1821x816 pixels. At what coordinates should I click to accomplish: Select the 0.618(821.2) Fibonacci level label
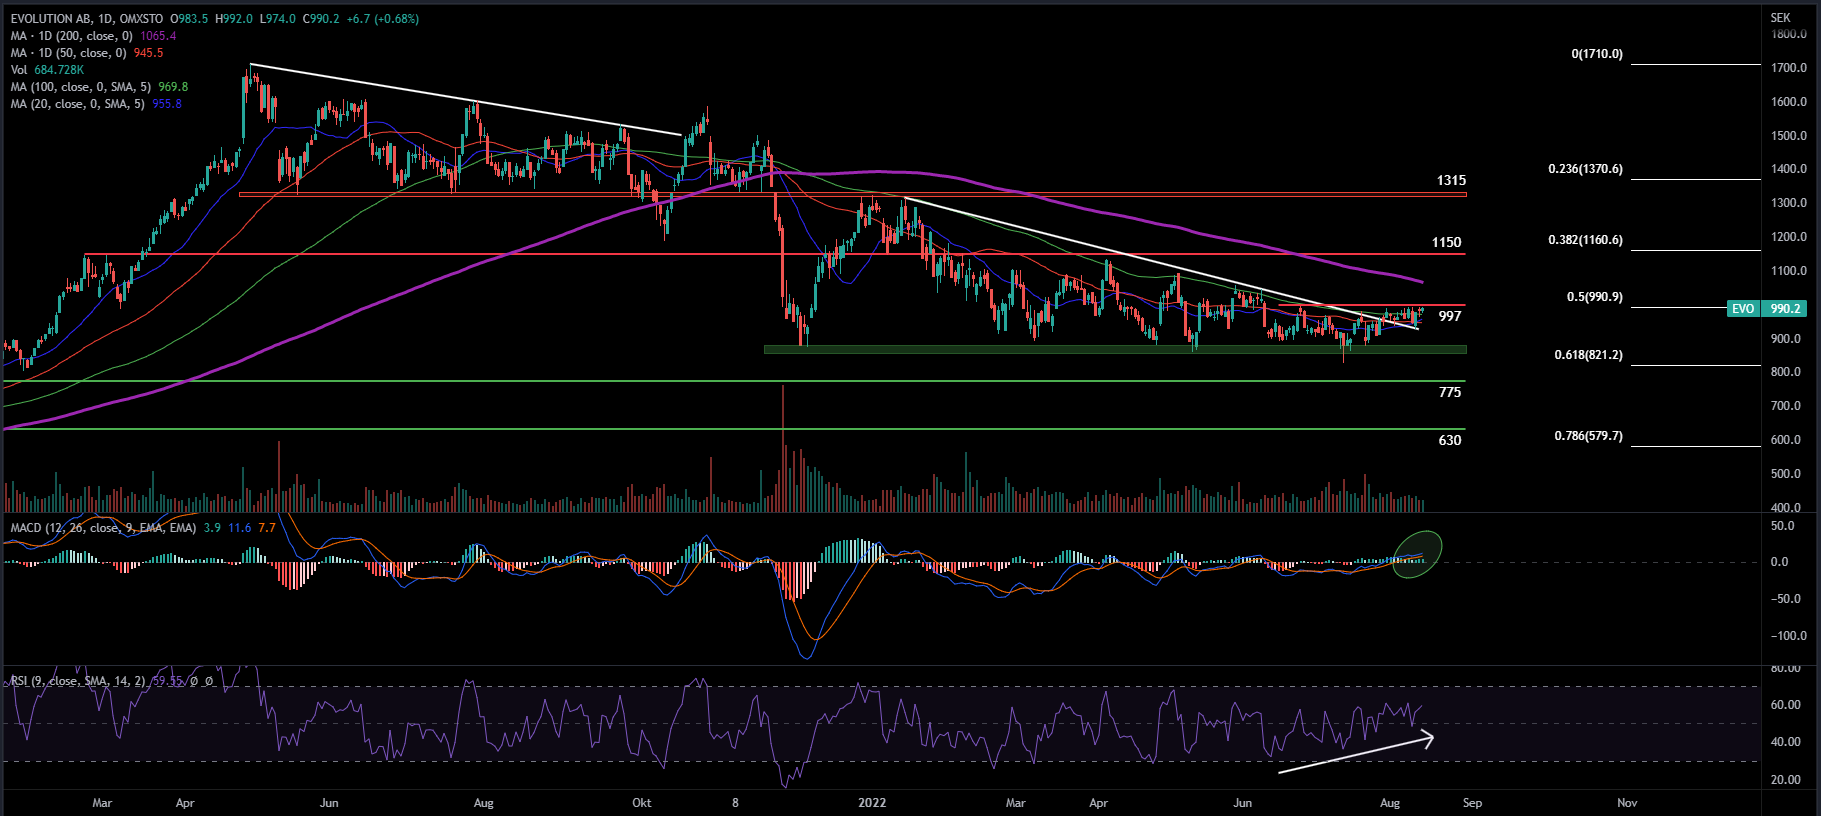[1588, 355]
